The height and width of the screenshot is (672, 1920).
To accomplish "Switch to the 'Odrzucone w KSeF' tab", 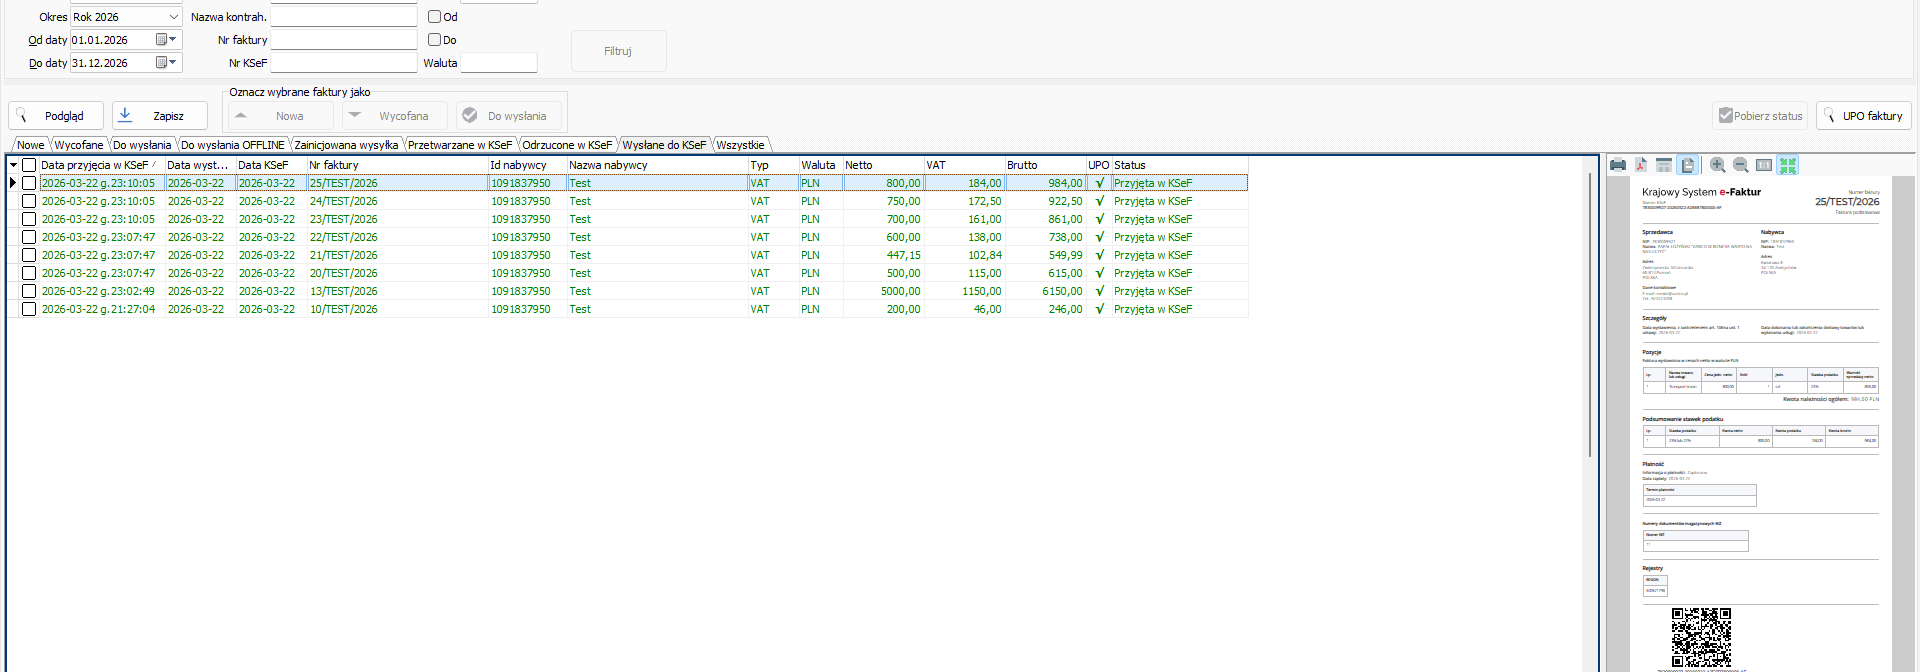I will (x=567, y=145).
